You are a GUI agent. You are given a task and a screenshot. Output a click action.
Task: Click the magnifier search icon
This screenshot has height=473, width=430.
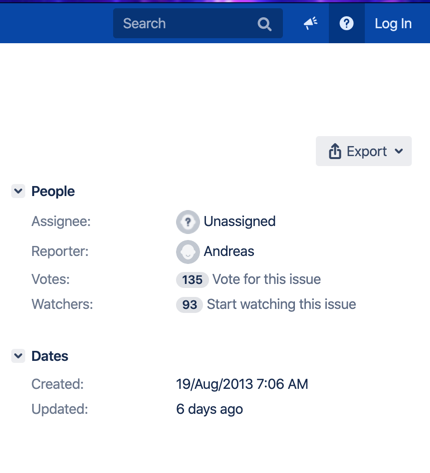point(264,24)
